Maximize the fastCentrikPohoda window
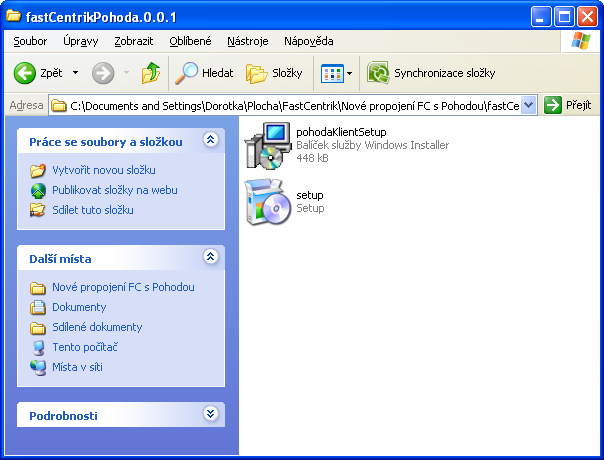This screenshot has height=460, width=604. tap(564, 17)
